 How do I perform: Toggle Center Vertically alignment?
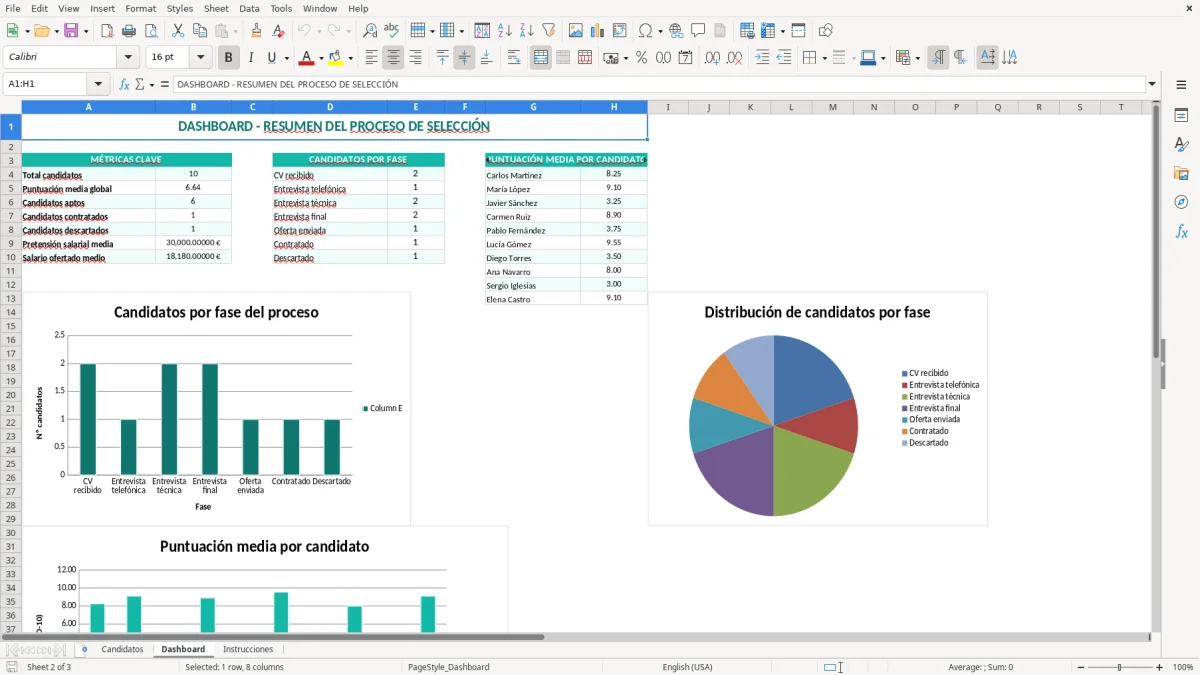pyautogui.click(x=464, y=58)
